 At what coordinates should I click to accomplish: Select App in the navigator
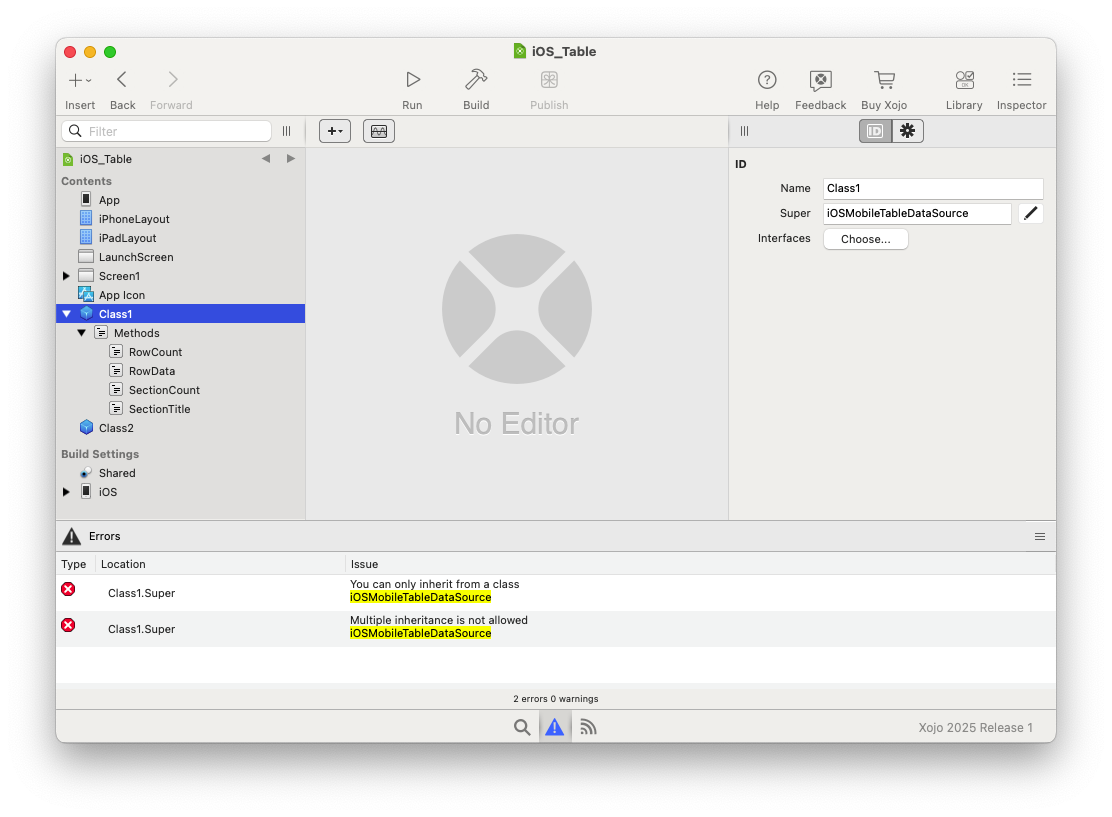[x=109, y=200]
